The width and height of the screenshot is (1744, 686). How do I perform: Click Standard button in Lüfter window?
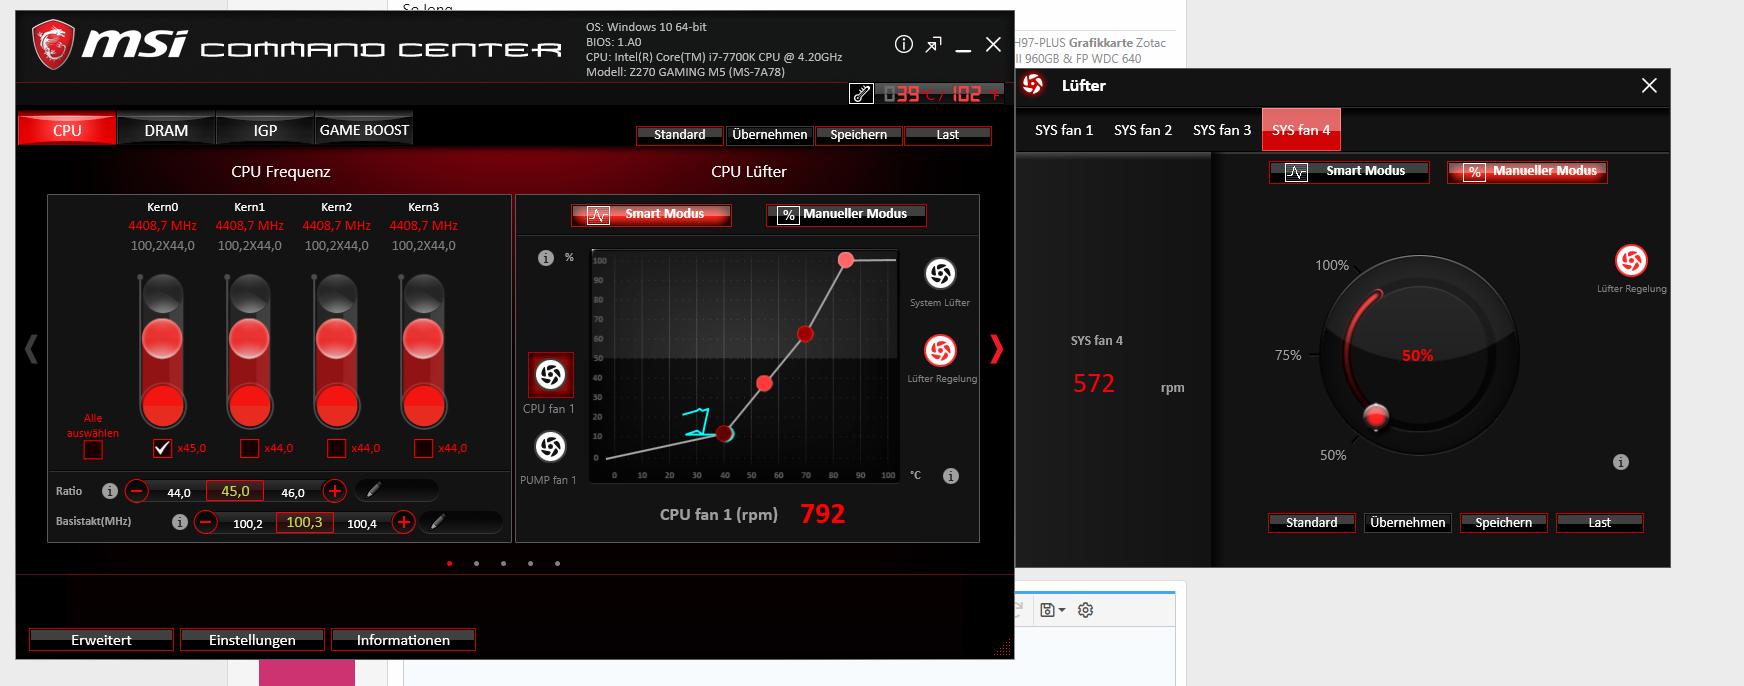1312,523
